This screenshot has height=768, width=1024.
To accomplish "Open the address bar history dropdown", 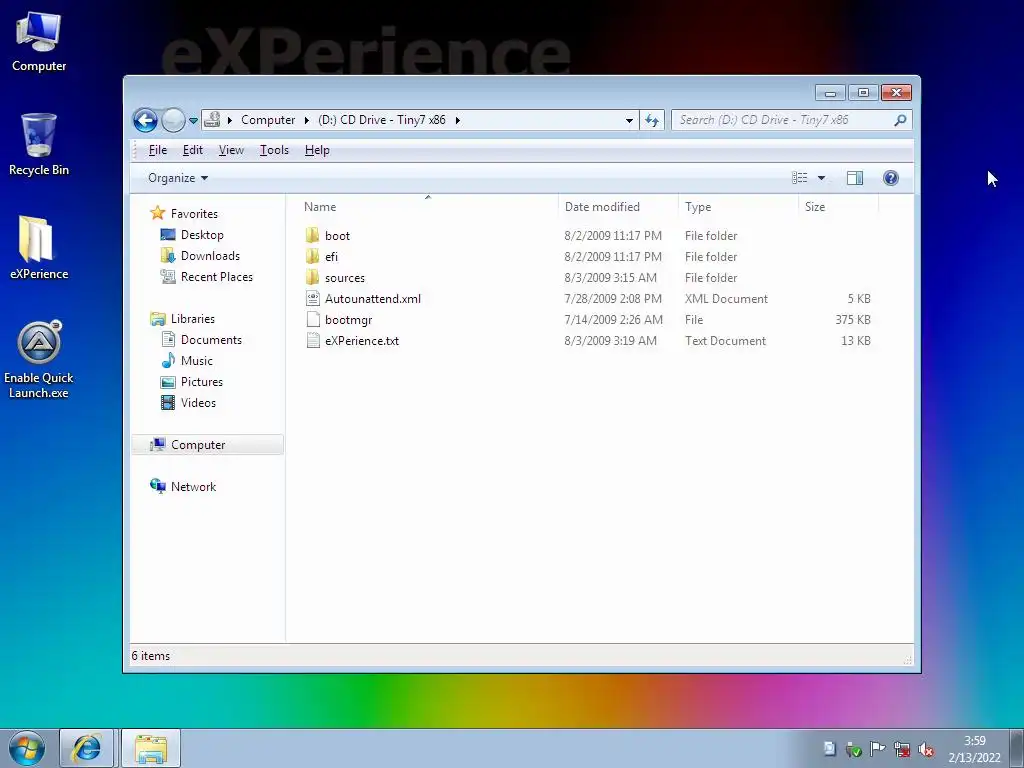I will pyautogui.click(x=629, y=120).
